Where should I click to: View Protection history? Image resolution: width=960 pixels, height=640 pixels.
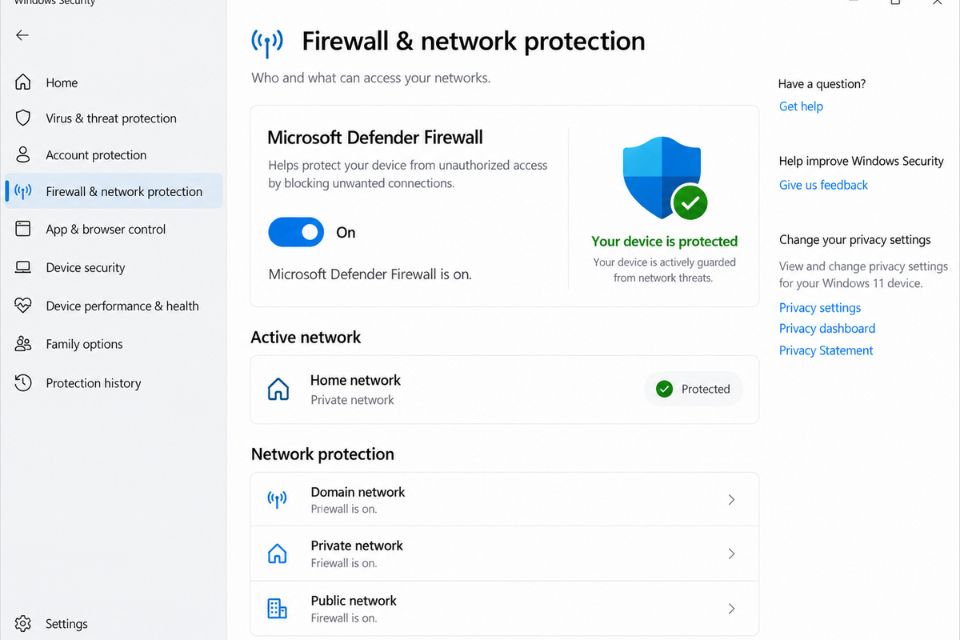click(114, 383)
